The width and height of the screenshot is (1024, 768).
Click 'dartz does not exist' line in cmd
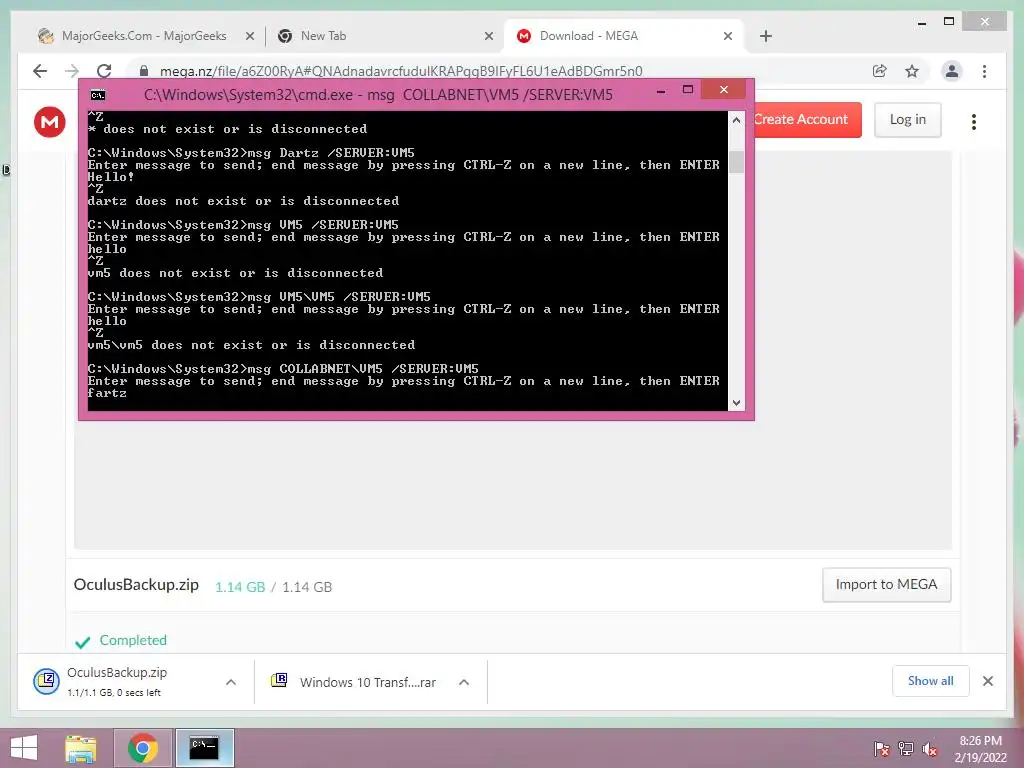tap(243, 201)
